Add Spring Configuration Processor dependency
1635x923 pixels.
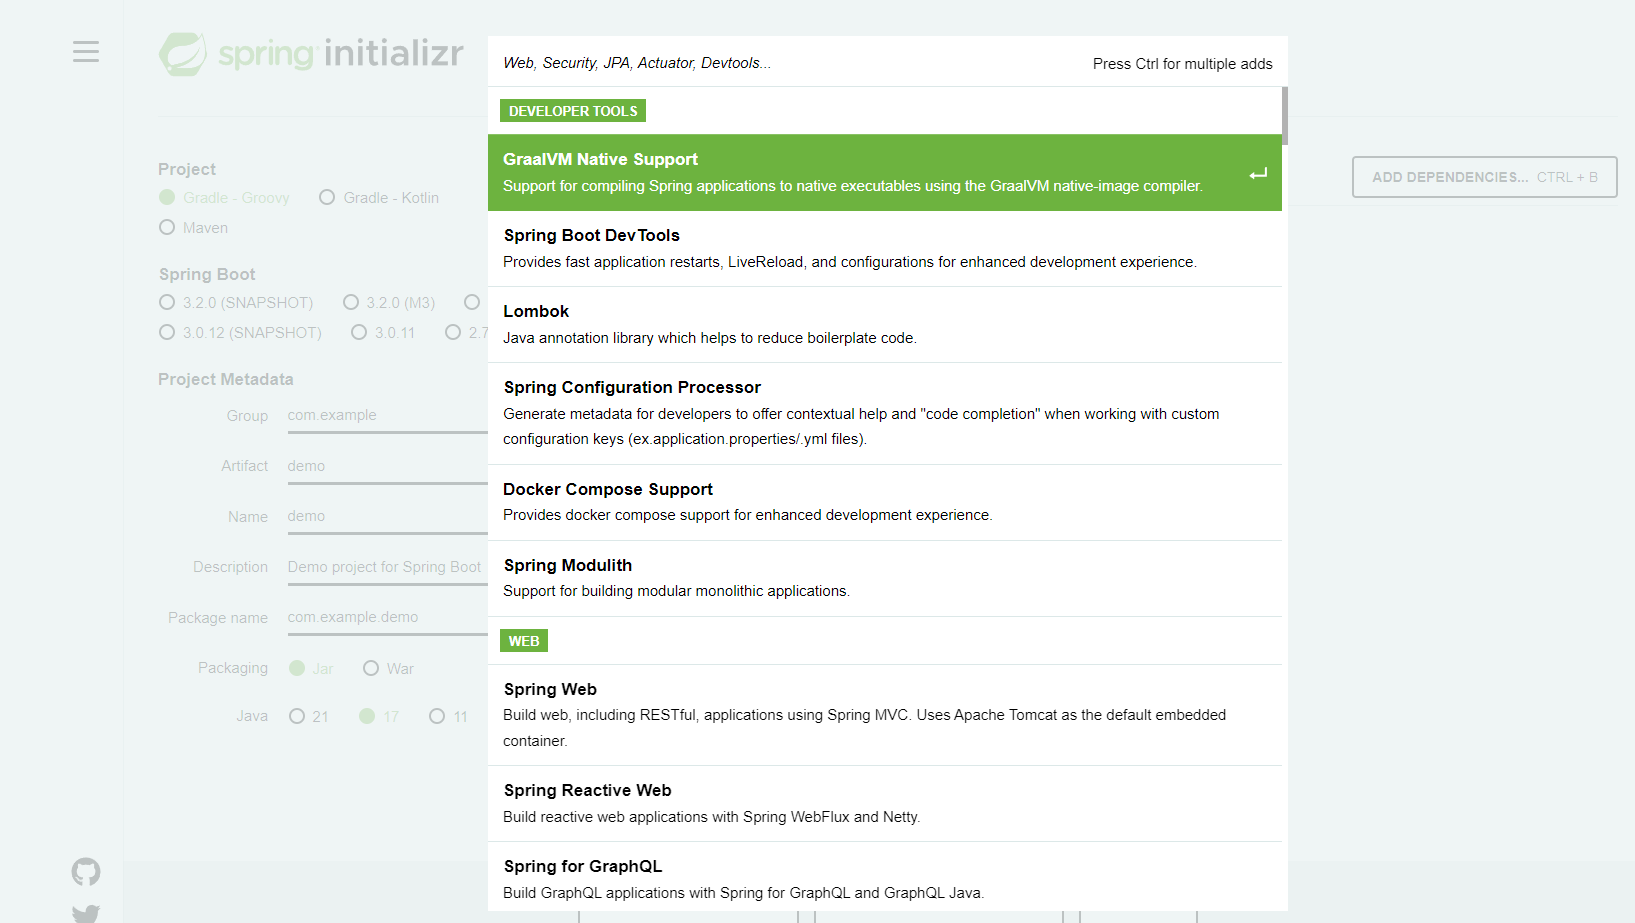tap(885, 414)
